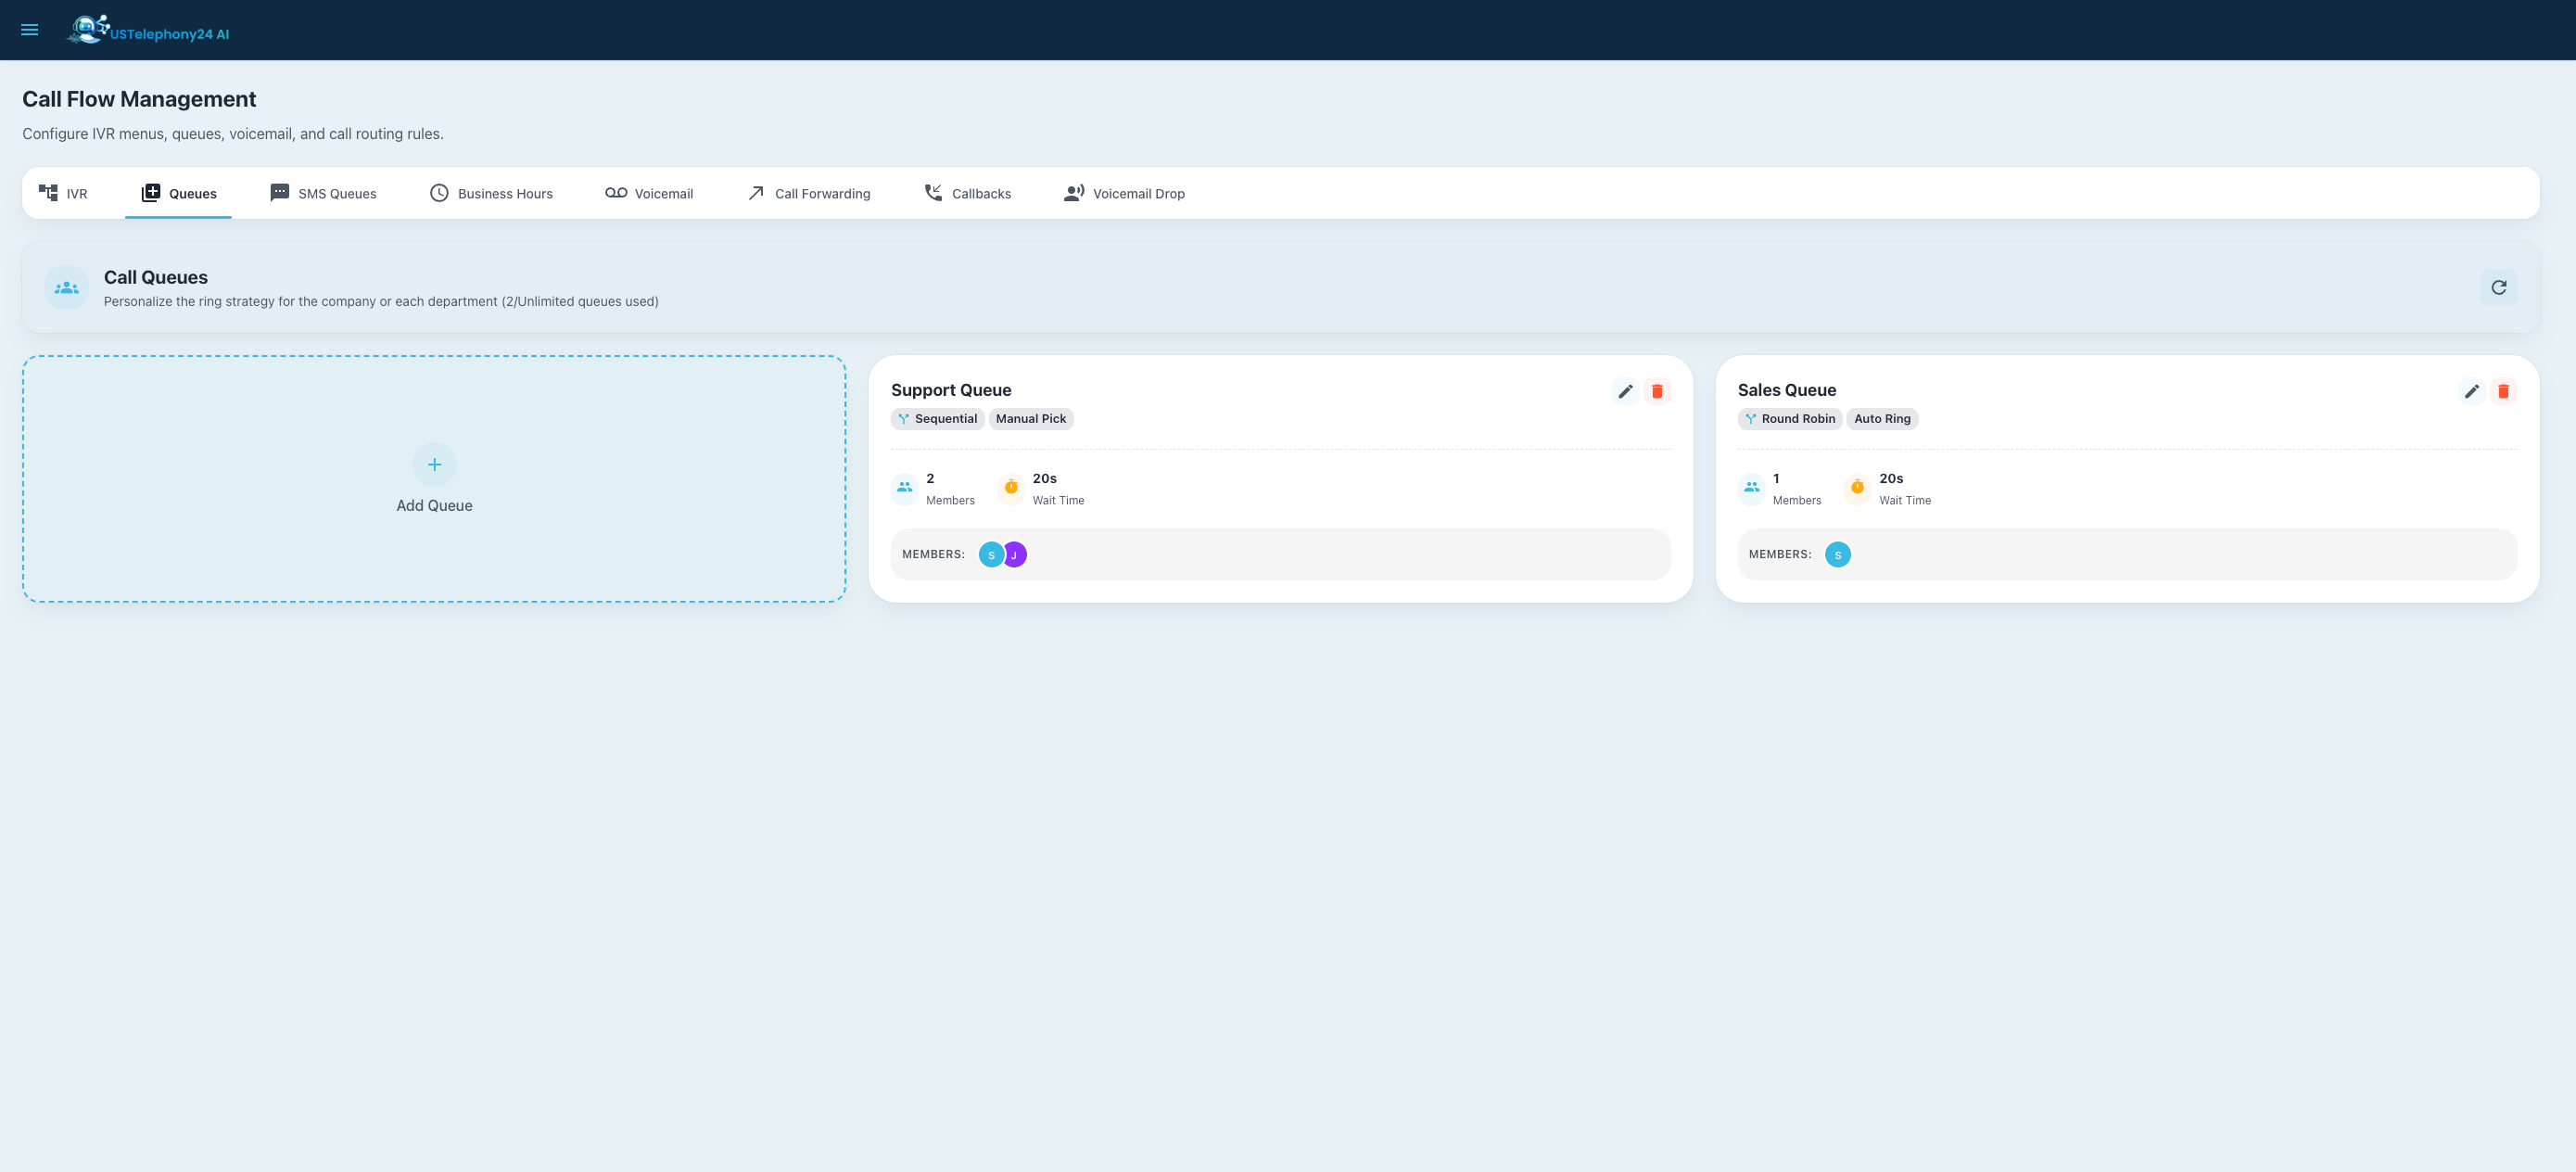Image resolution: width=2576 pixels, height=1172 pixels.
Task: Click the Add Queue card
Action: (434, 540)
